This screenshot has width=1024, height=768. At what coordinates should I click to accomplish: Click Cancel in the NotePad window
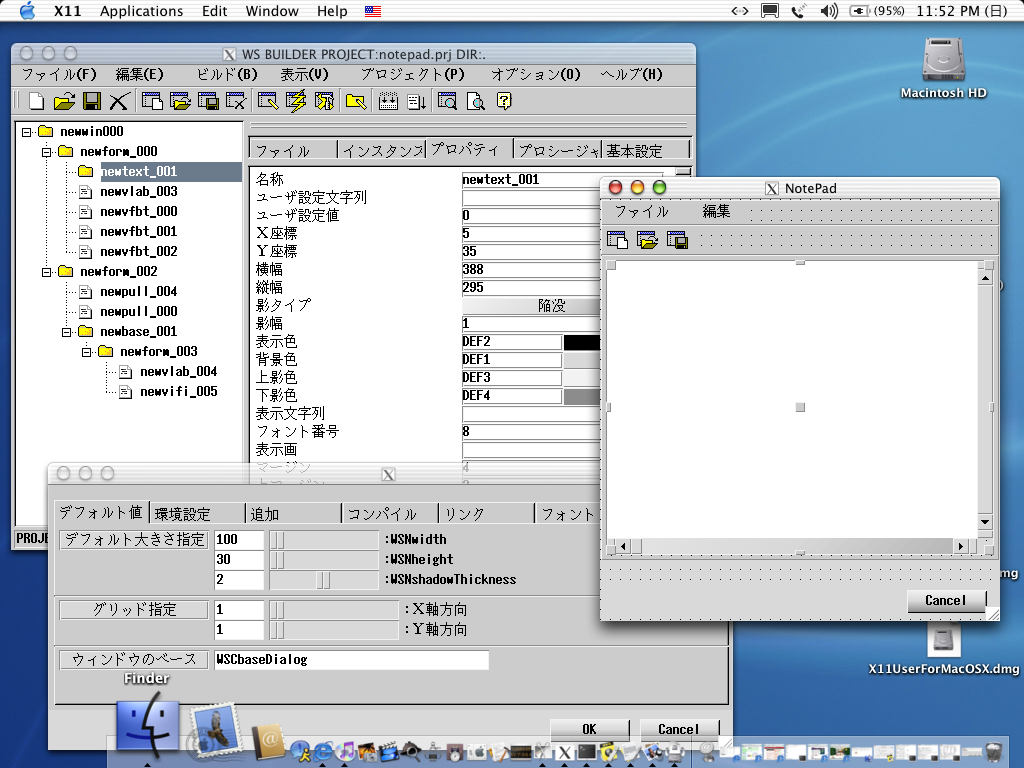(x=946, y=600)
